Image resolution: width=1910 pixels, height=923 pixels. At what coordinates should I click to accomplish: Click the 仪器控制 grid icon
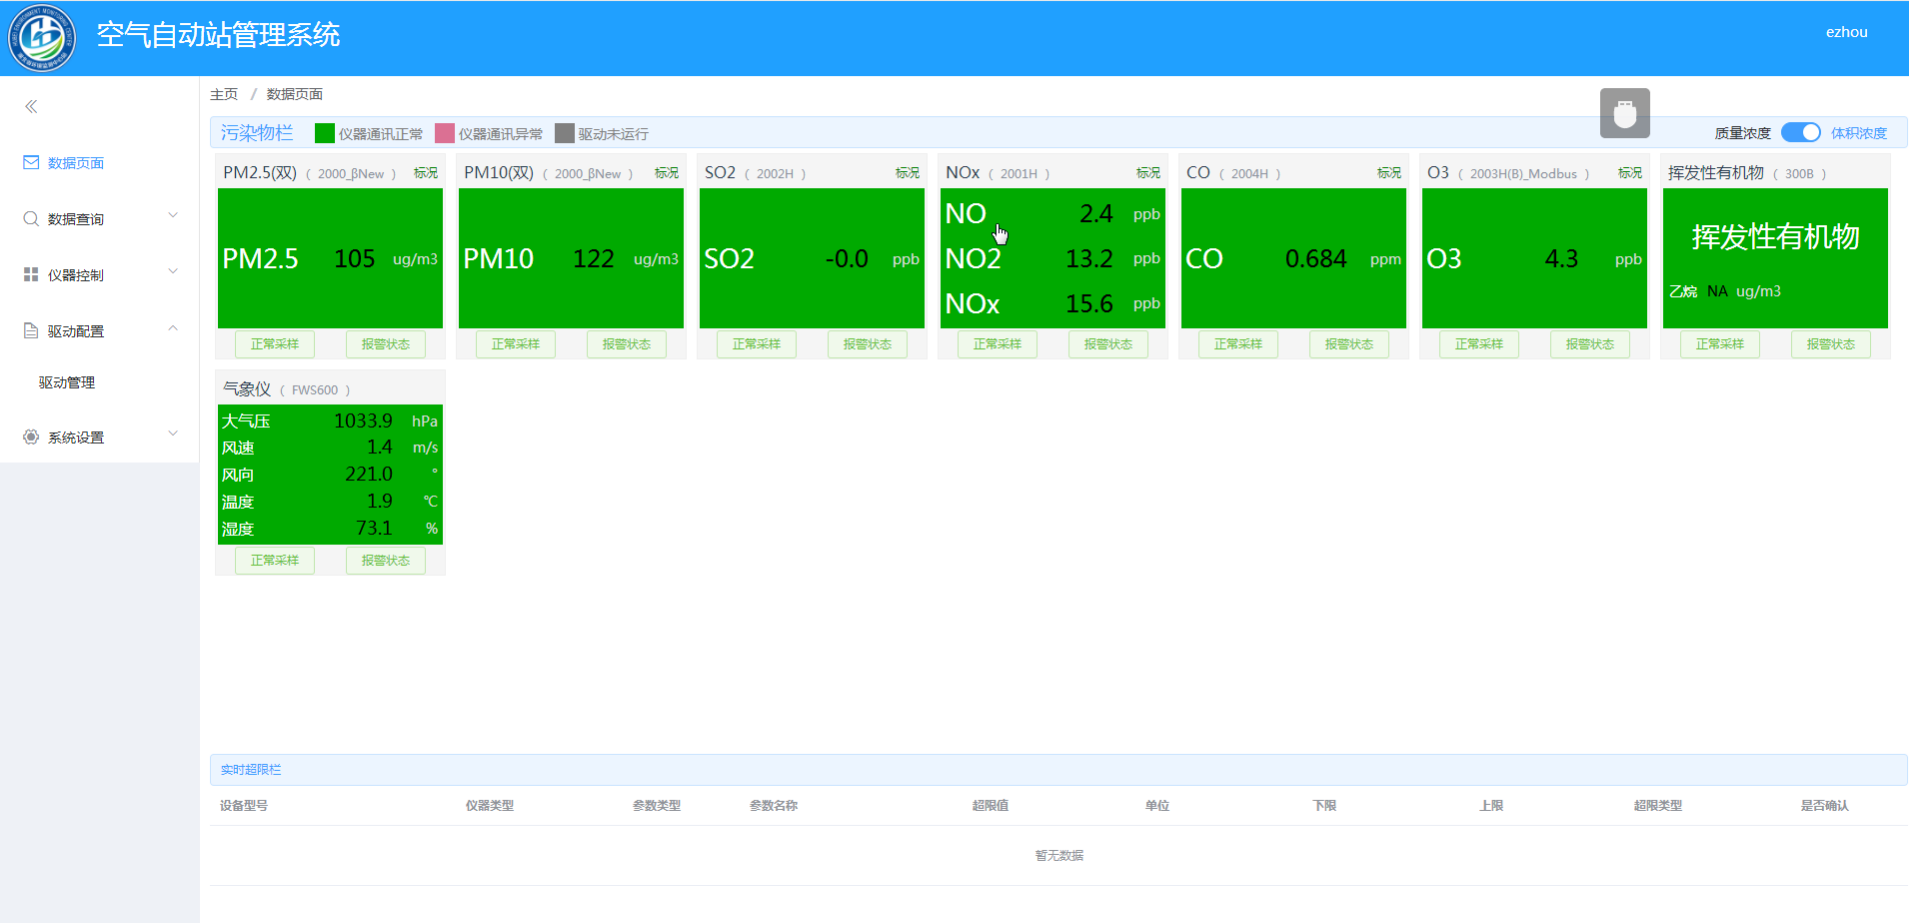coord(31,274)
